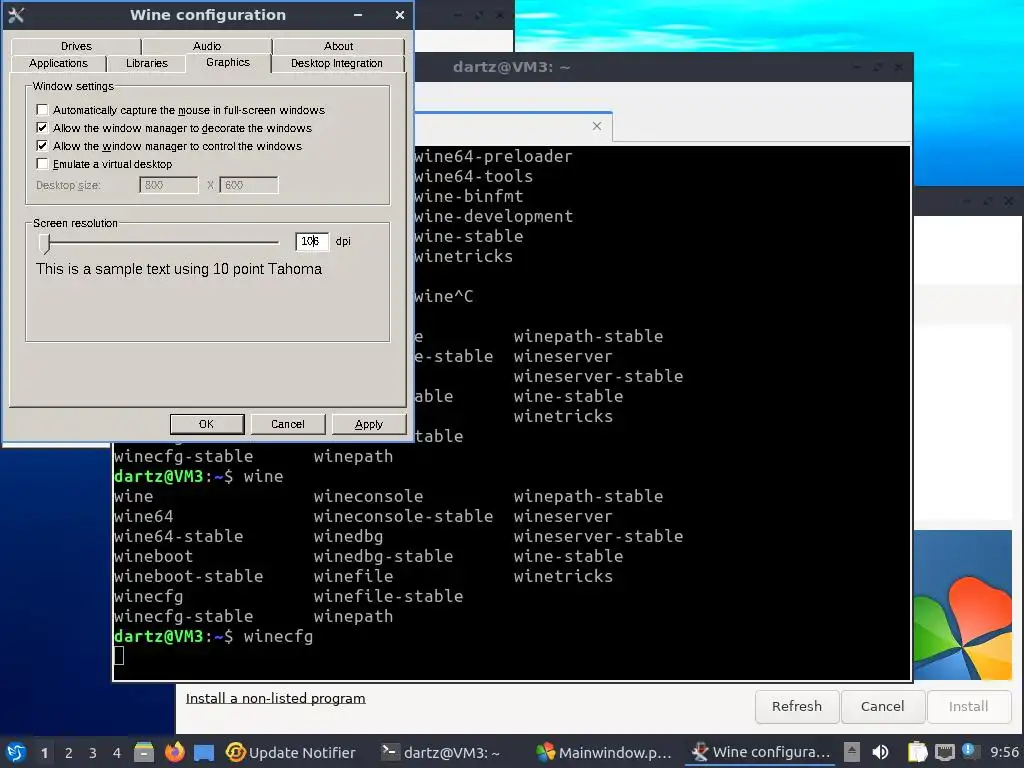Click the blue show desktop icon
Viewport: 1024px width, 768px height.
point(204,752)
